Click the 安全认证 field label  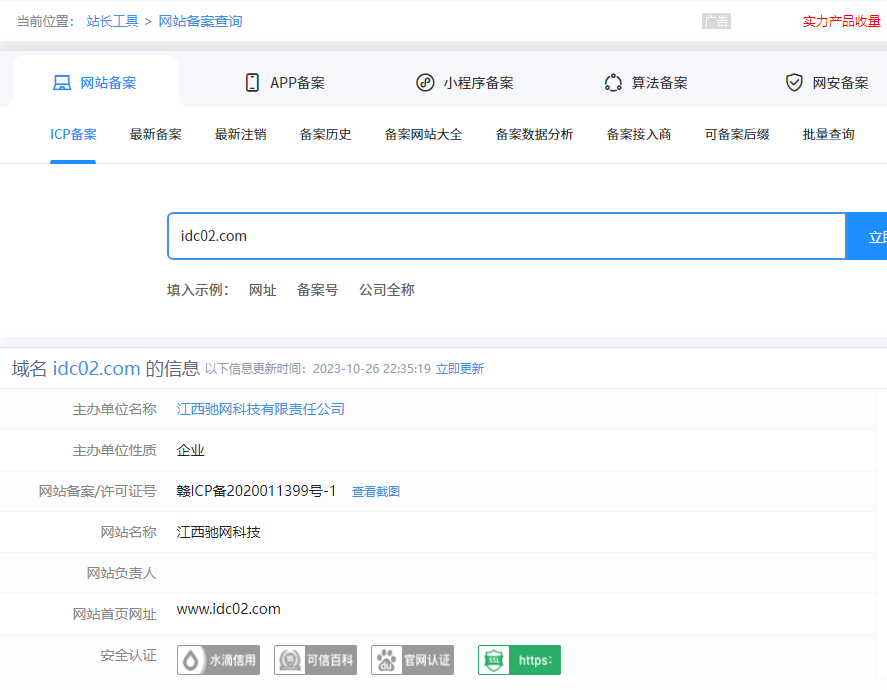pyautogui.click(x=128, y=656)
